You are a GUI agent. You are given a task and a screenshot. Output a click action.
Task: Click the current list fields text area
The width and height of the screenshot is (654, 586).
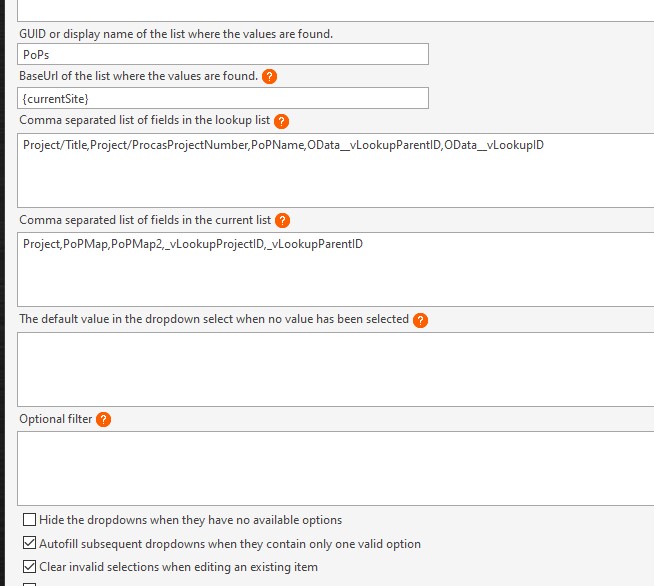click(x=335, y=270)
